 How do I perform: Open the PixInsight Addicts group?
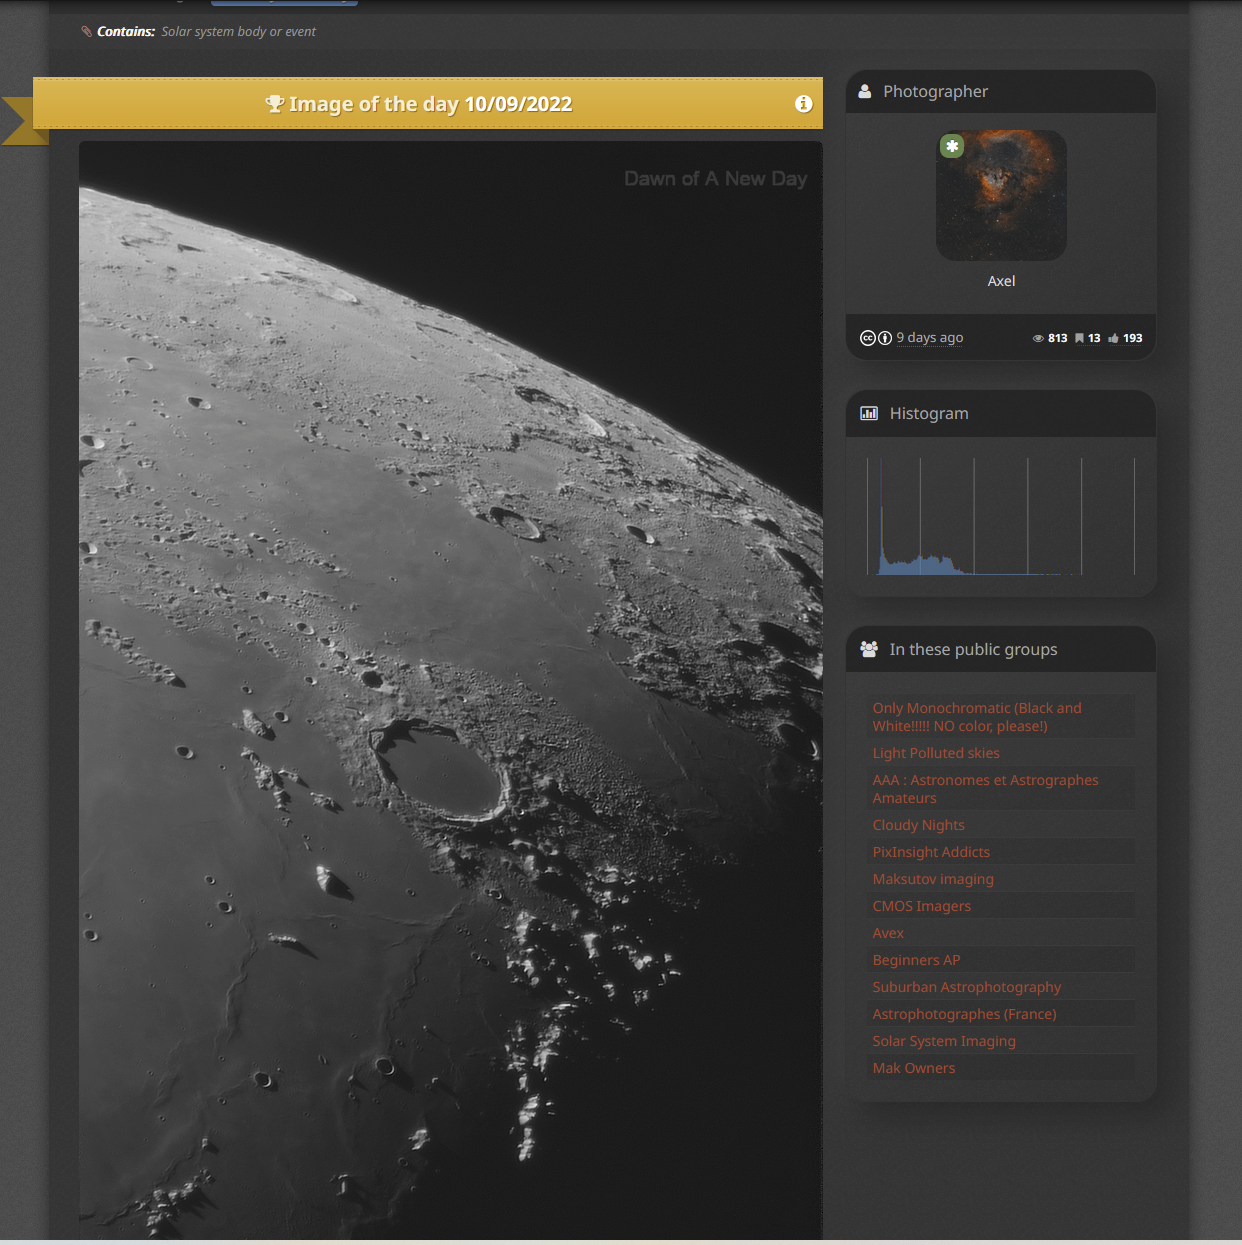coord(931,852)
